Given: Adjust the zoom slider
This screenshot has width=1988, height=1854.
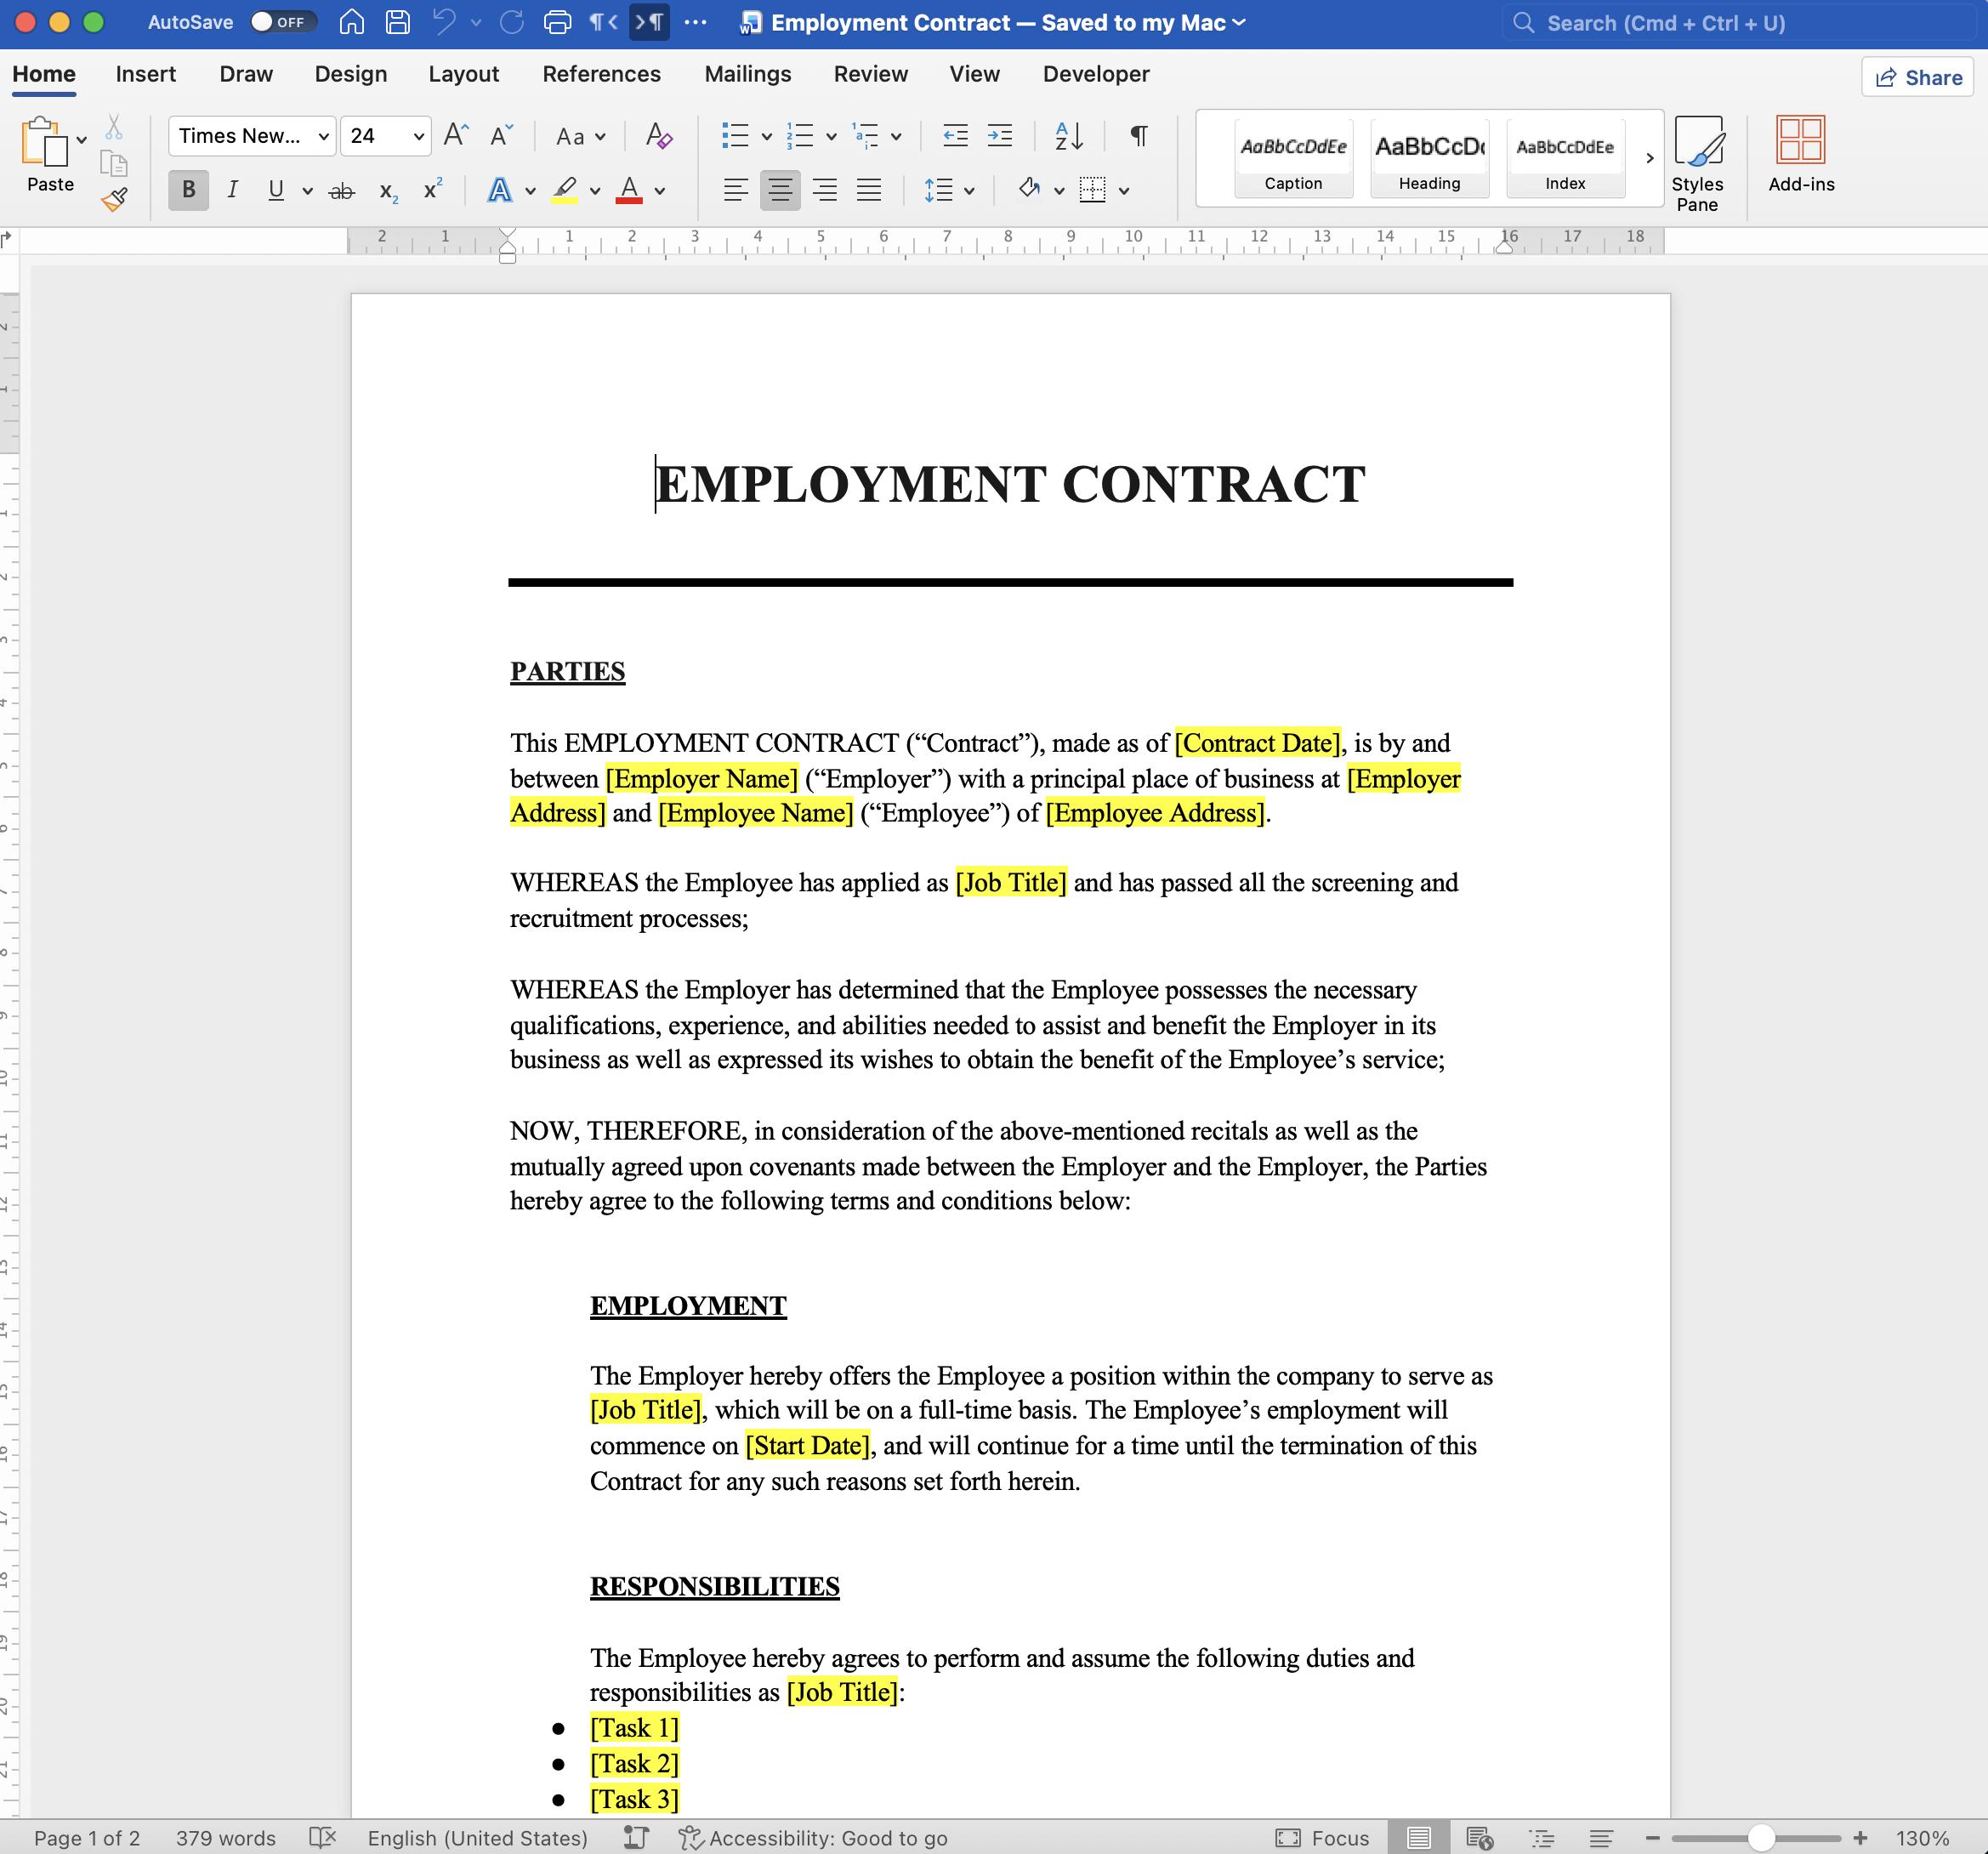Looking at the screenshot, I should click(x=1763, y=1837).
